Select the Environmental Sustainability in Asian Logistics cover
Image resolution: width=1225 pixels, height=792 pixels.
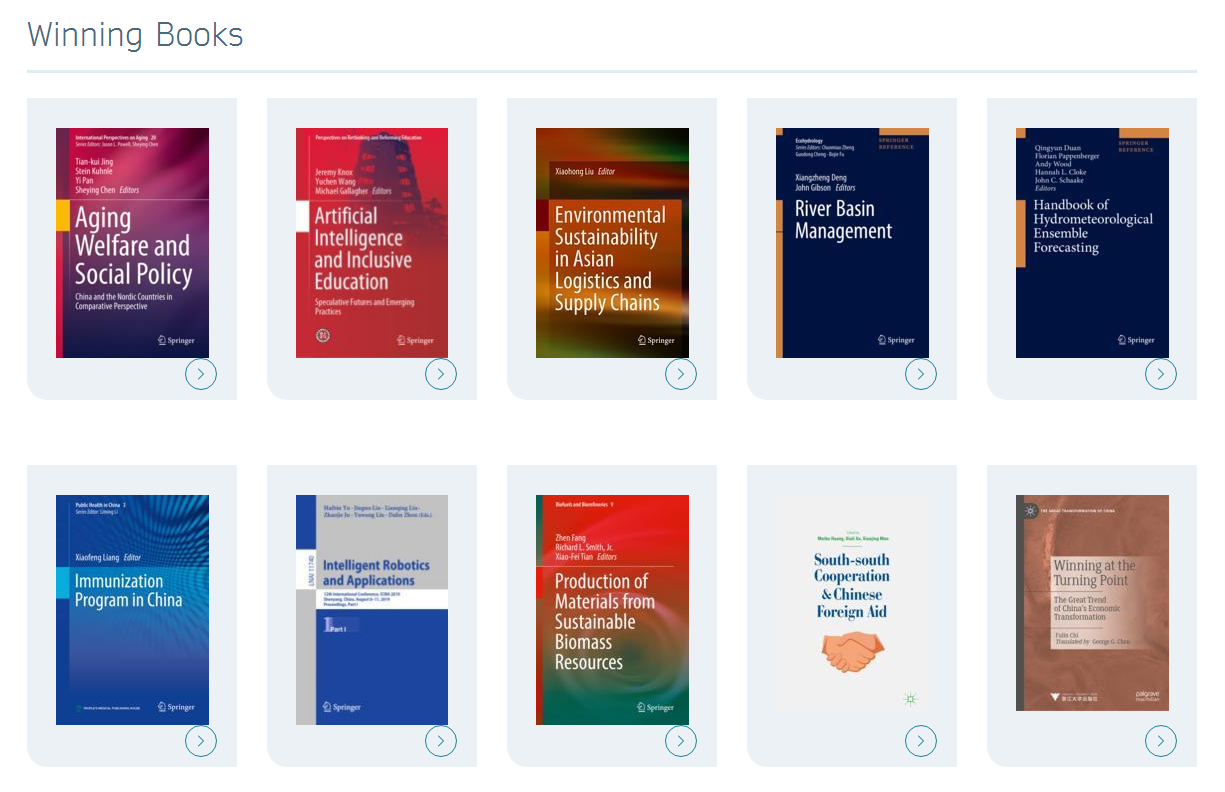point(612,243)
